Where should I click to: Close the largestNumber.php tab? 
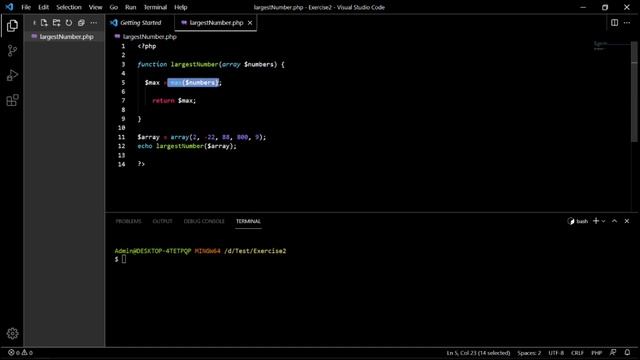coord(250,23)
